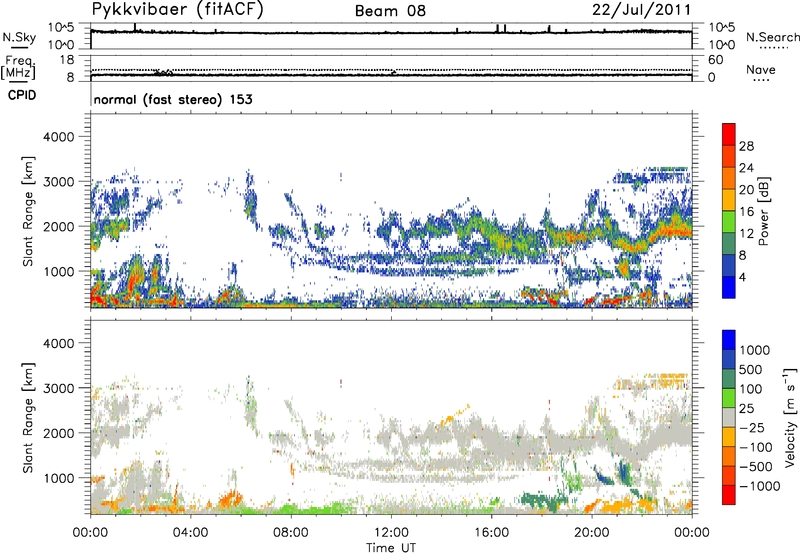The height and width of the screenshot is (554, 800).
Task: Click red -1000 velocity colorbar segment
Action: point(729,495)
